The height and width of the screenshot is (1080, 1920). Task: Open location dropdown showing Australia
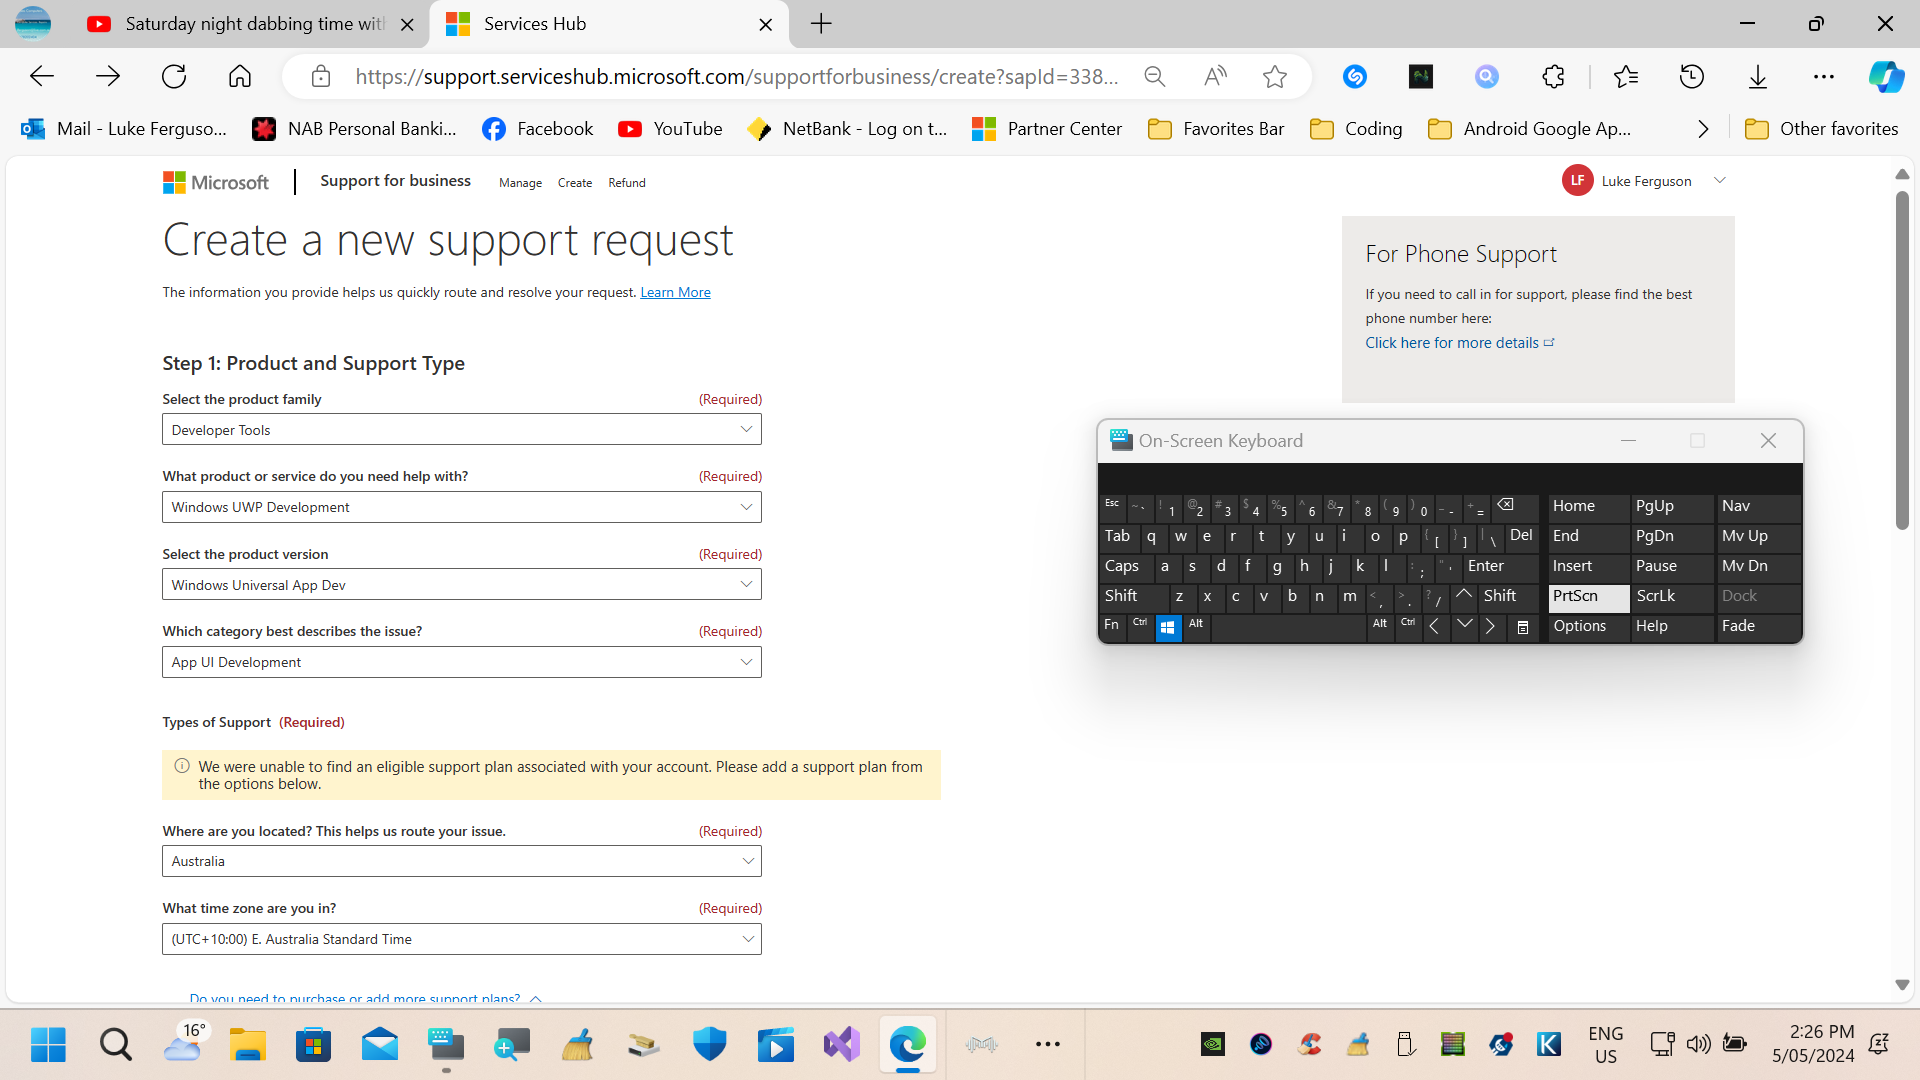click(x=462, y=861)
